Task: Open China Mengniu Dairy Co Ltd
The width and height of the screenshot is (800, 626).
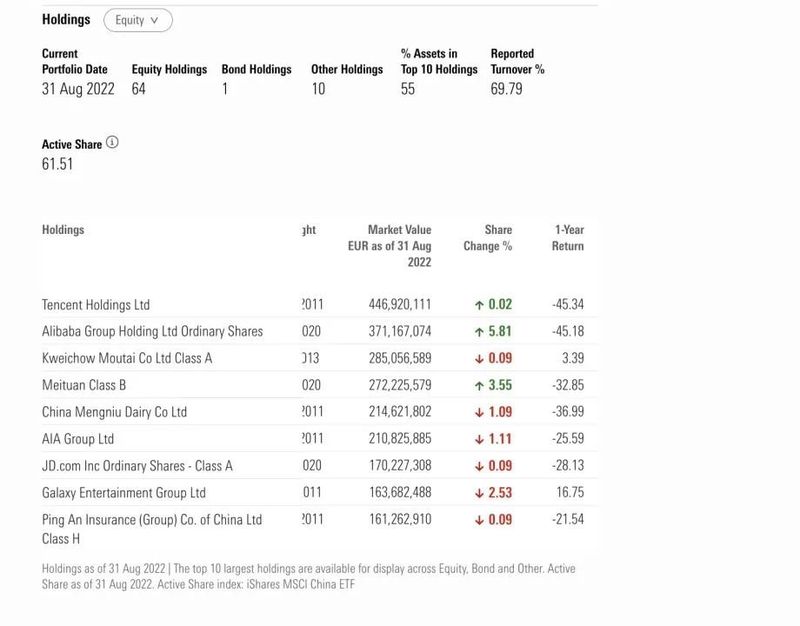Action: 114,412
